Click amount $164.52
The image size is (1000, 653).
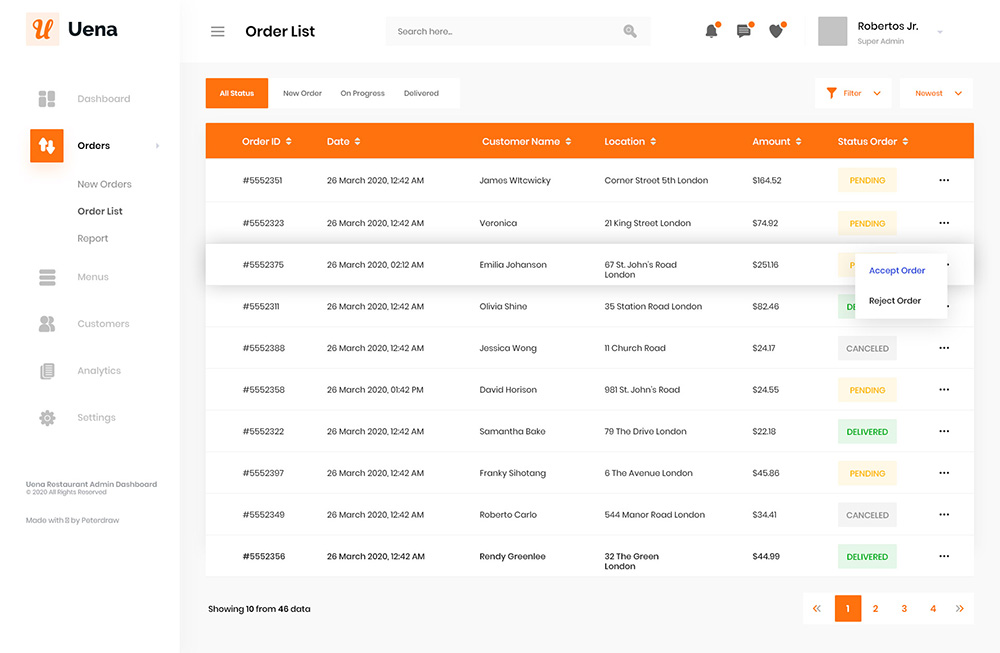pos(767,180)
